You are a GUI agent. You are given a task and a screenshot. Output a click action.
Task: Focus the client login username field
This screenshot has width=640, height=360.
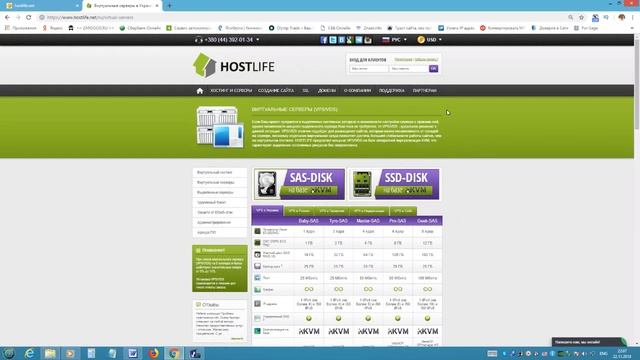[369, 69]
